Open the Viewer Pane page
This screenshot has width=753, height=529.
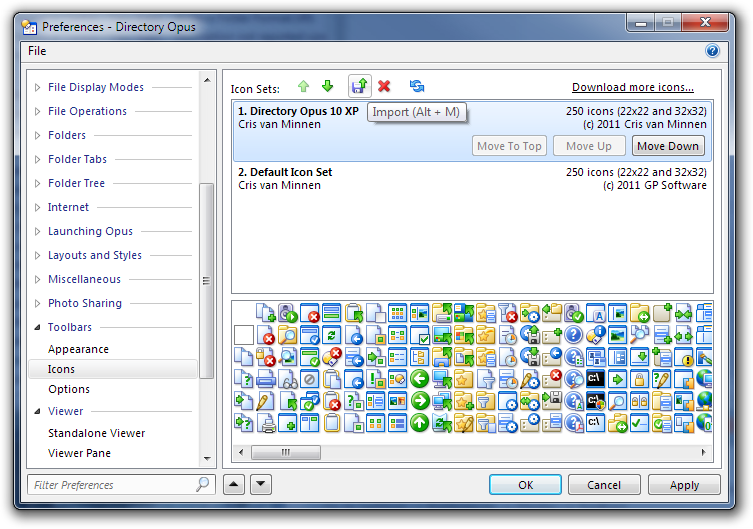(79, 453)
